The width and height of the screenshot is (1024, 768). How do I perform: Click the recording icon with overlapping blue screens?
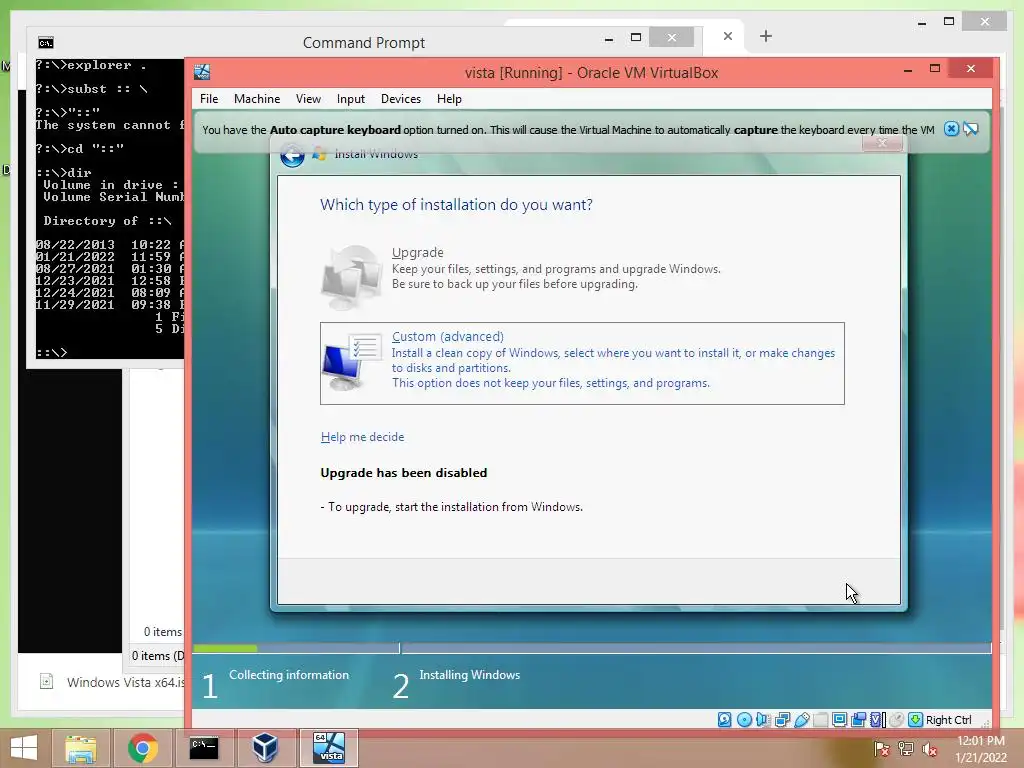[858, 720]
